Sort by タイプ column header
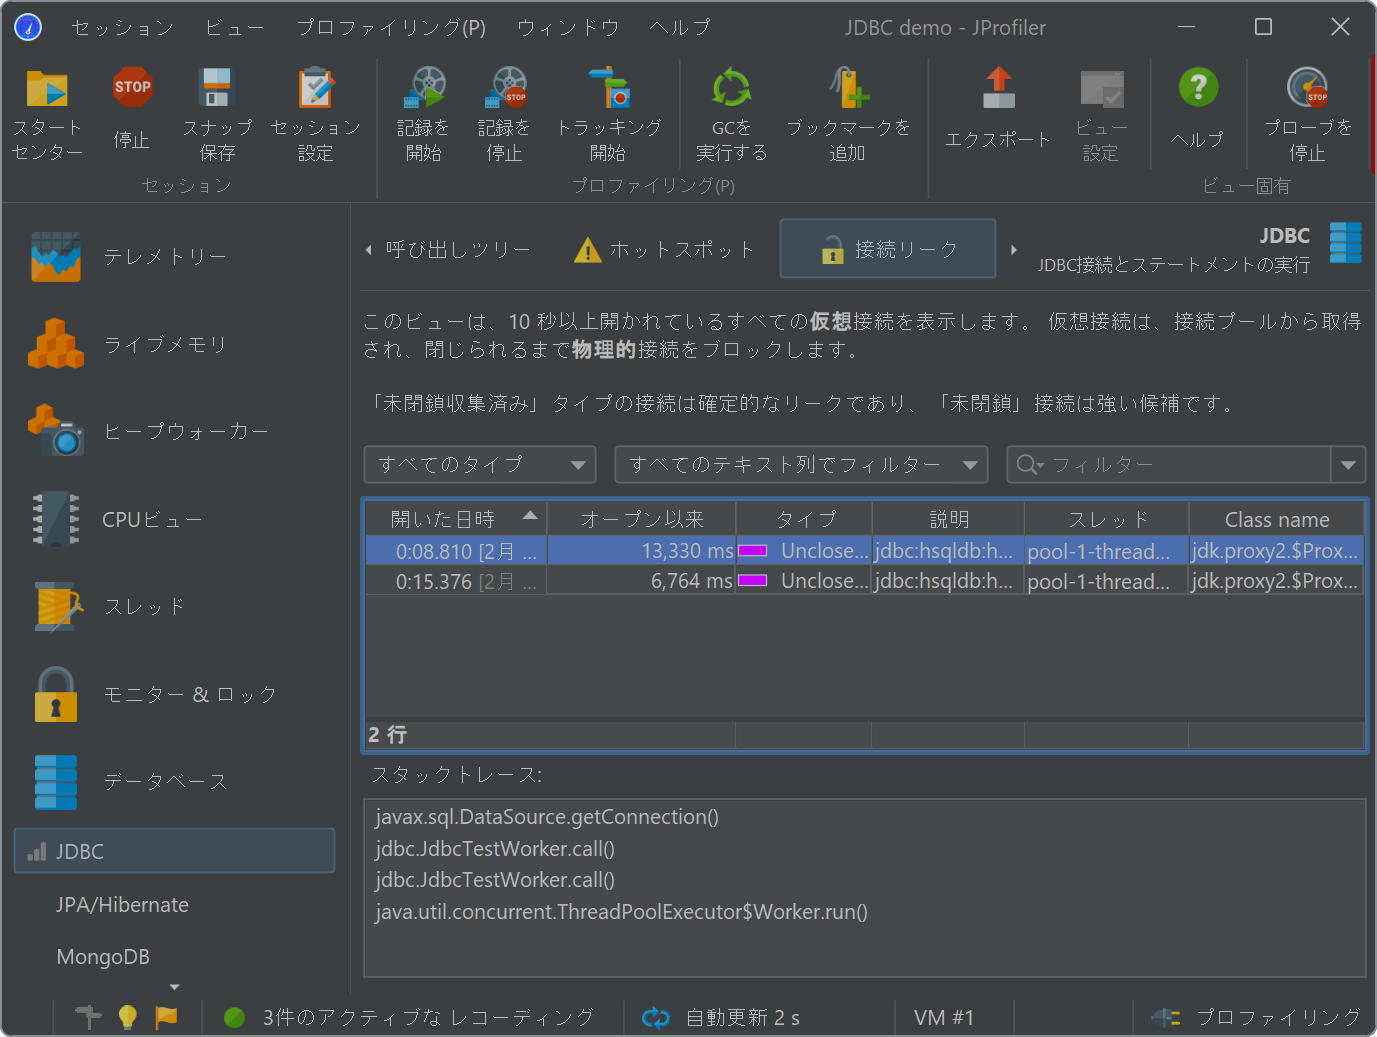The height and width of the screenshot is (1037, 1377). coord(805,519)
